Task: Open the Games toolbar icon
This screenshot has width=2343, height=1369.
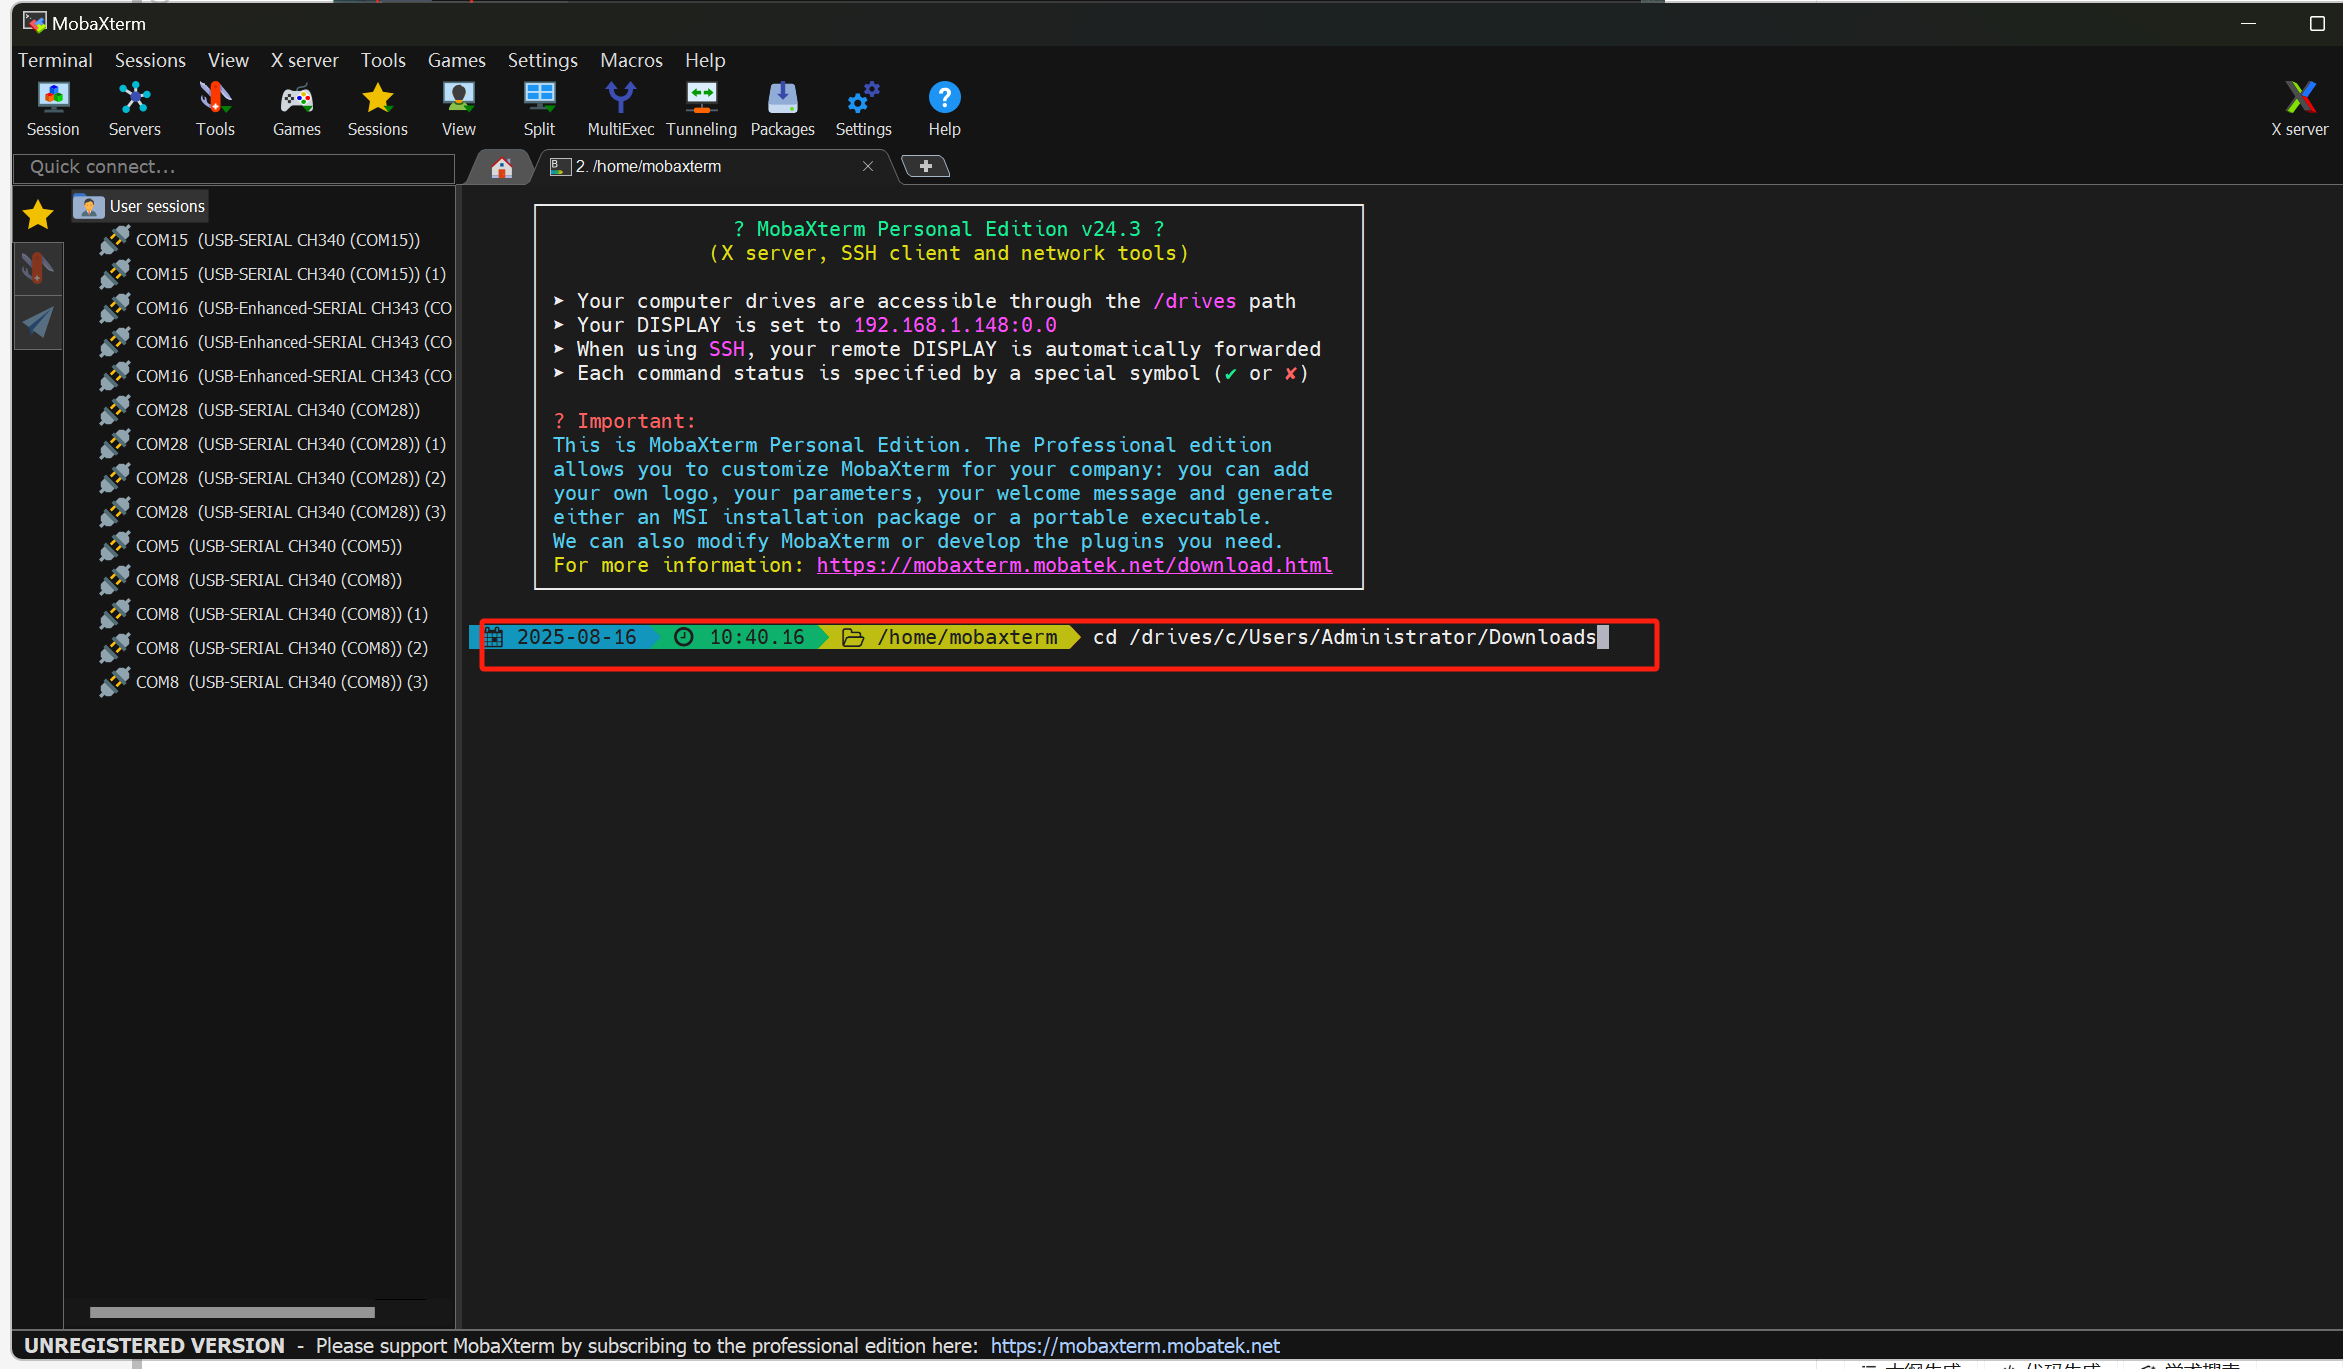Action: point(297,109)
